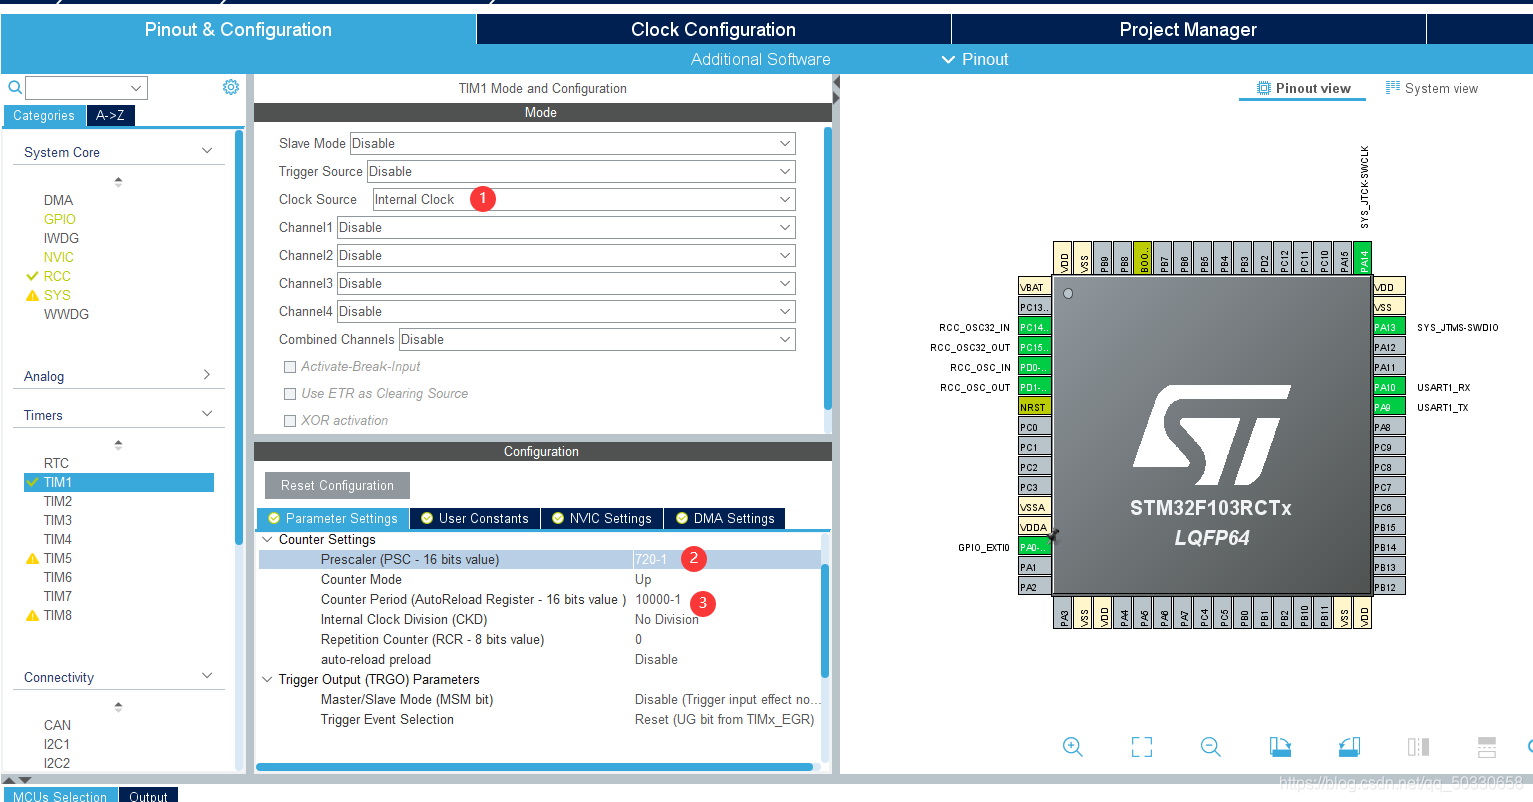Open the DMA Settings tab
The image size is (1533, 802).
coord(725,518)
